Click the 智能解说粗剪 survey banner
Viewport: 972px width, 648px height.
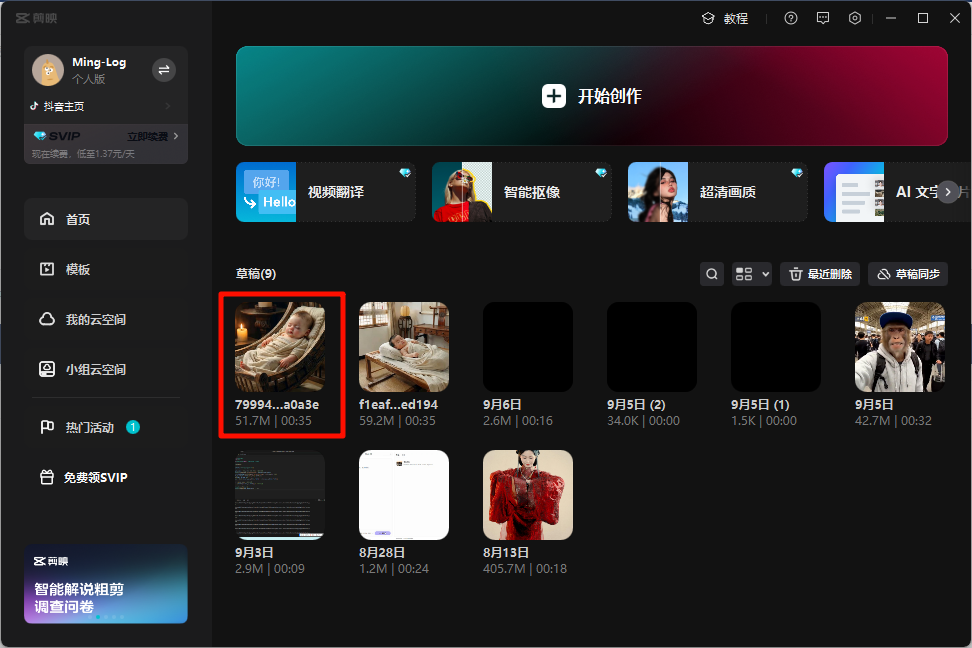[105, 584]
